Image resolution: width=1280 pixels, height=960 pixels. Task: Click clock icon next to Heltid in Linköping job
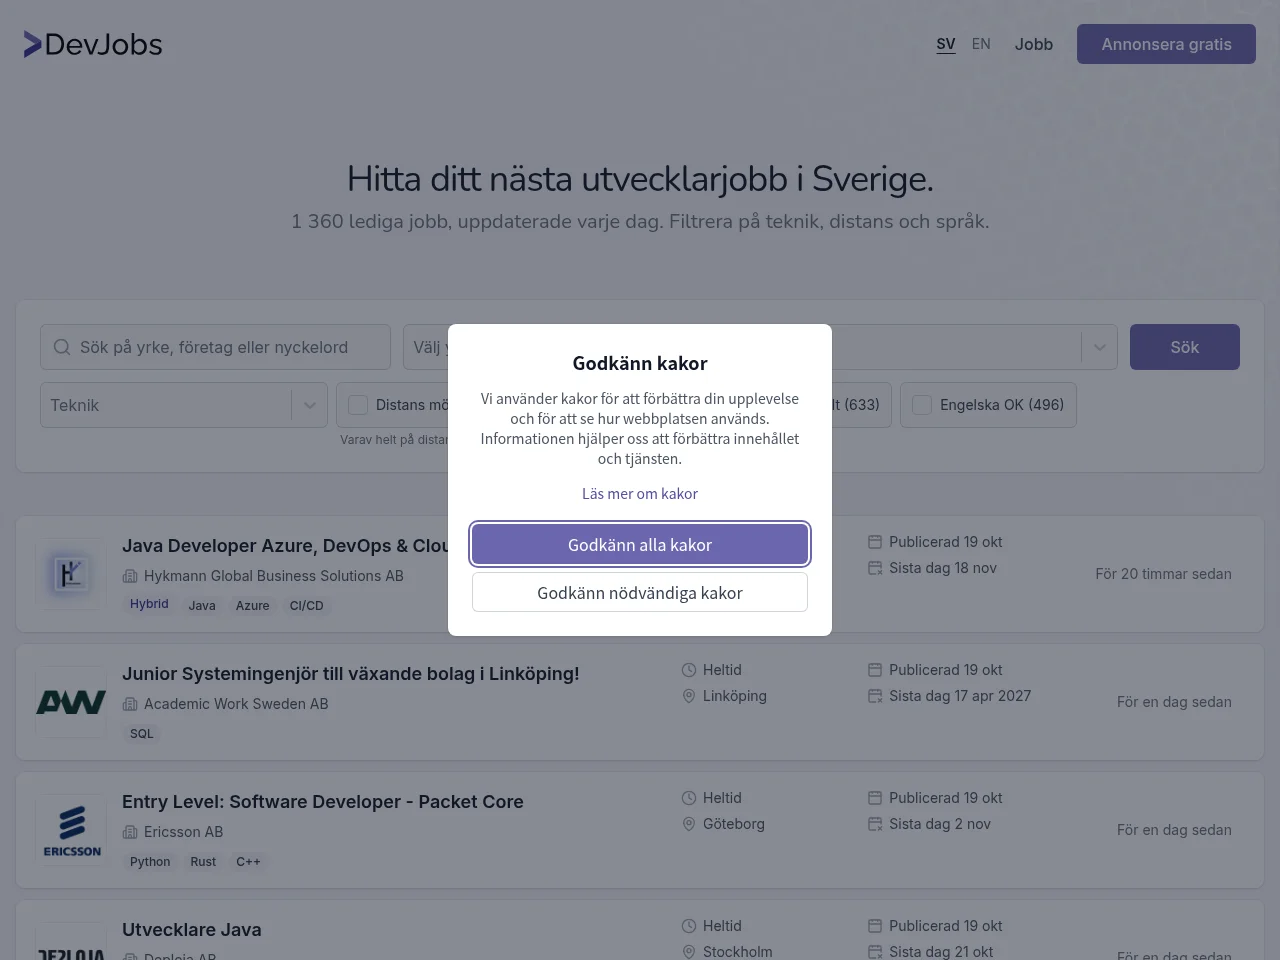tap(689, 670)
